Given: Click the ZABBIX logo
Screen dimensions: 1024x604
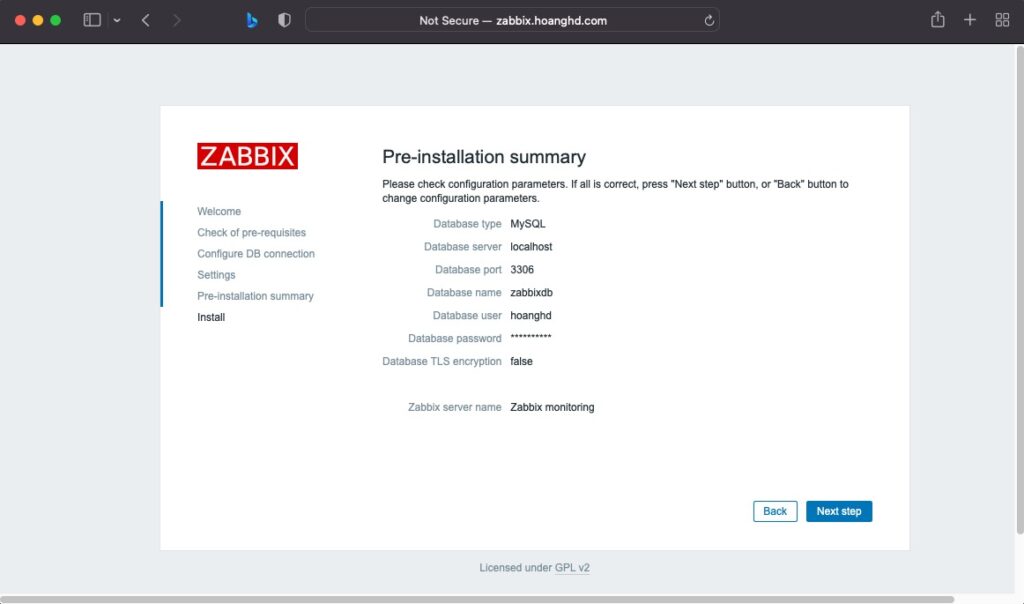Looking at the screenshot, I should point(248,156).
